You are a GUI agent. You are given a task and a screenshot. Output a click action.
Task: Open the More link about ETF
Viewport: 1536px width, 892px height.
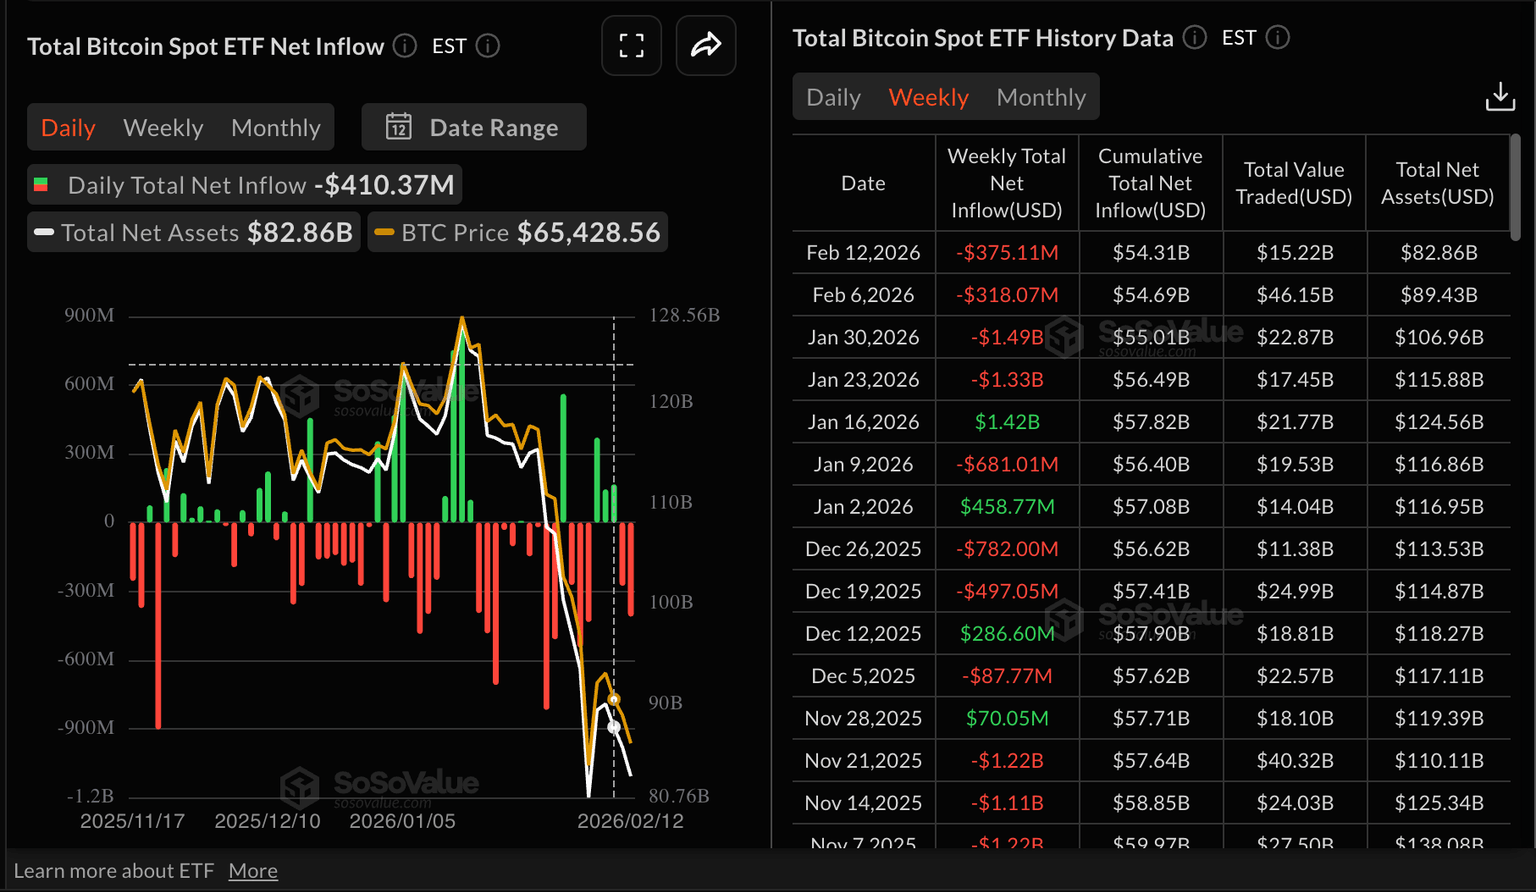253,871
